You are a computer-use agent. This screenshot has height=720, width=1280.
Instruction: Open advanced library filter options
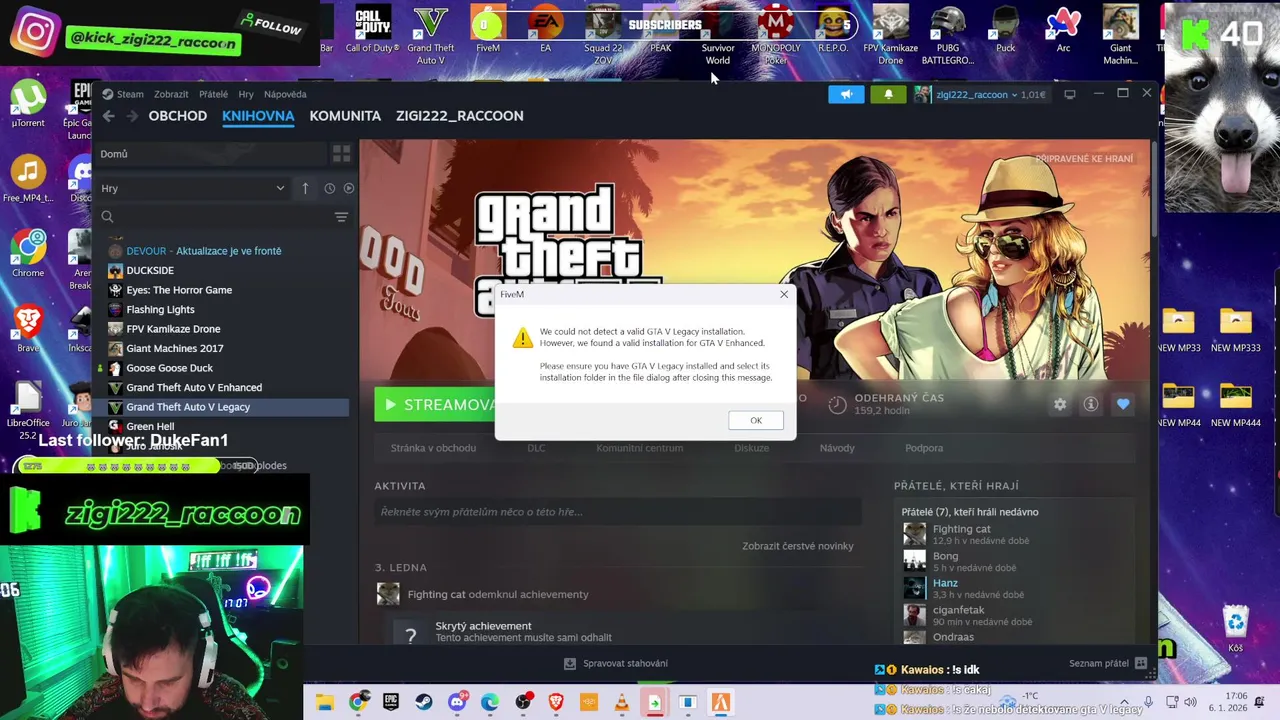pos(341,217)
